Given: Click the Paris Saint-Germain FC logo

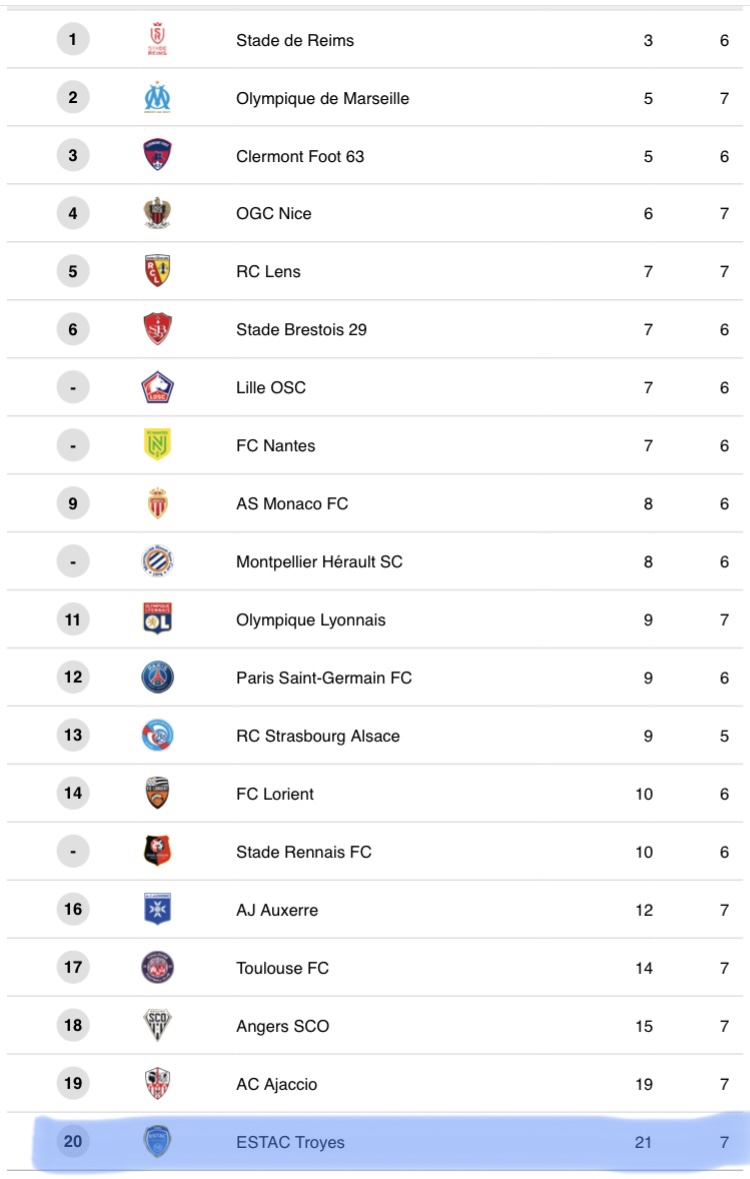Looking at the screenshot, I should pos(157,677).
